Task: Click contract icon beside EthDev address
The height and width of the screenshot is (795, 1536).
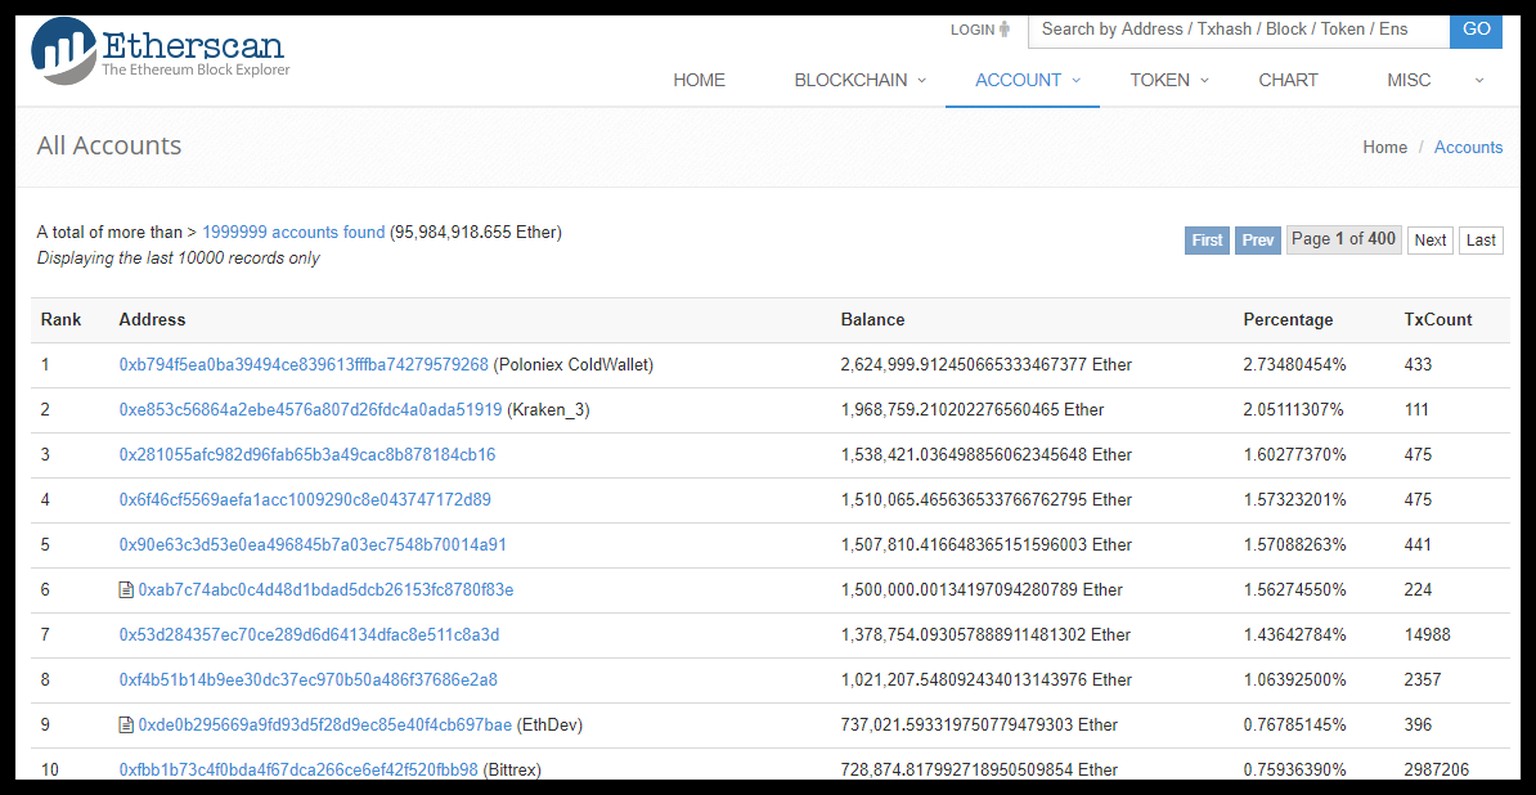Action: 126,725
